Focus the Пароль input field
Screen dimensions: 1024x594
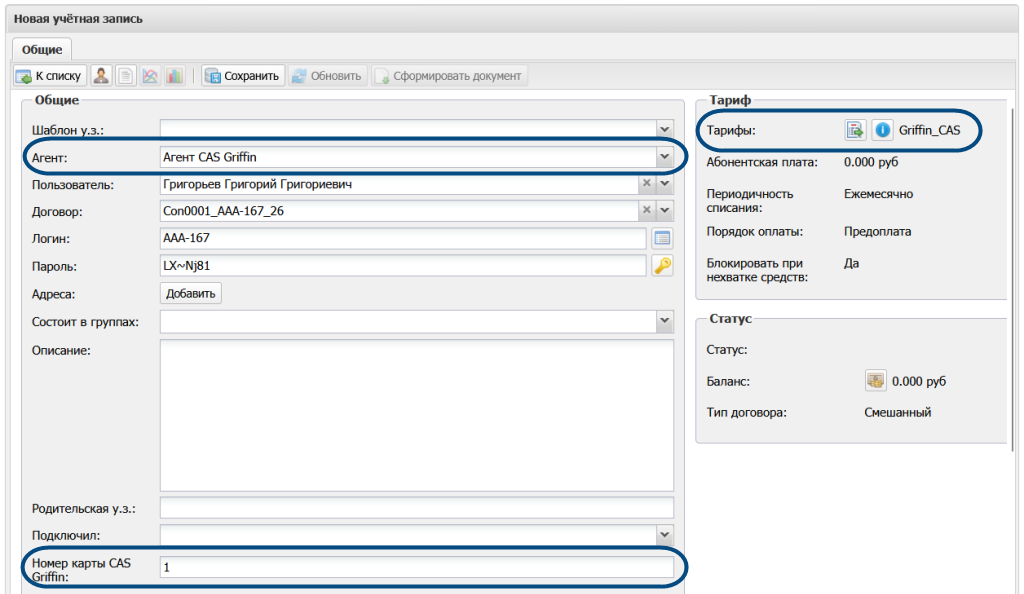pos(403,266)
